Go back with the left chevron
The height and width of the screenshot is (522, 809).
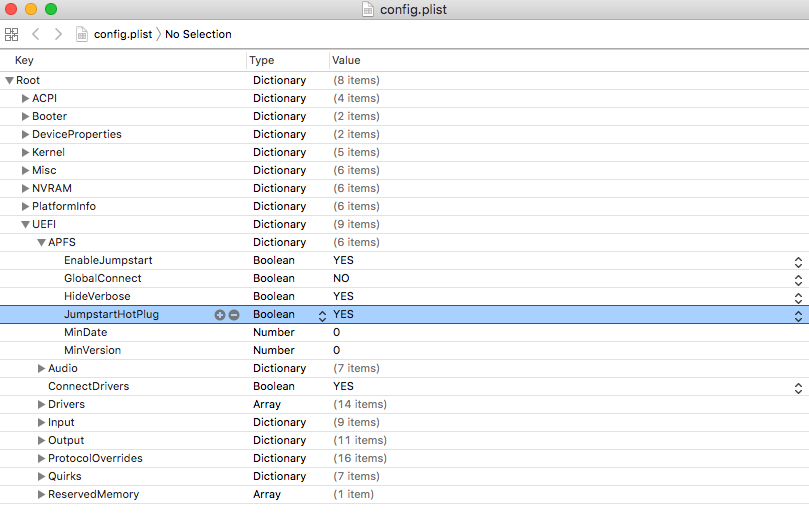tap(36, 34)
